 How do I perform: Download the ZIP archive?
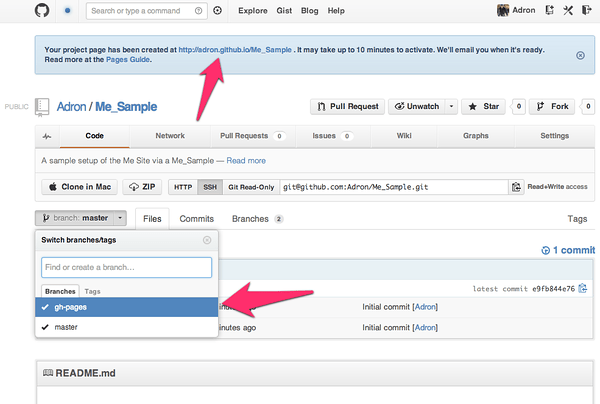click(142, 187)
